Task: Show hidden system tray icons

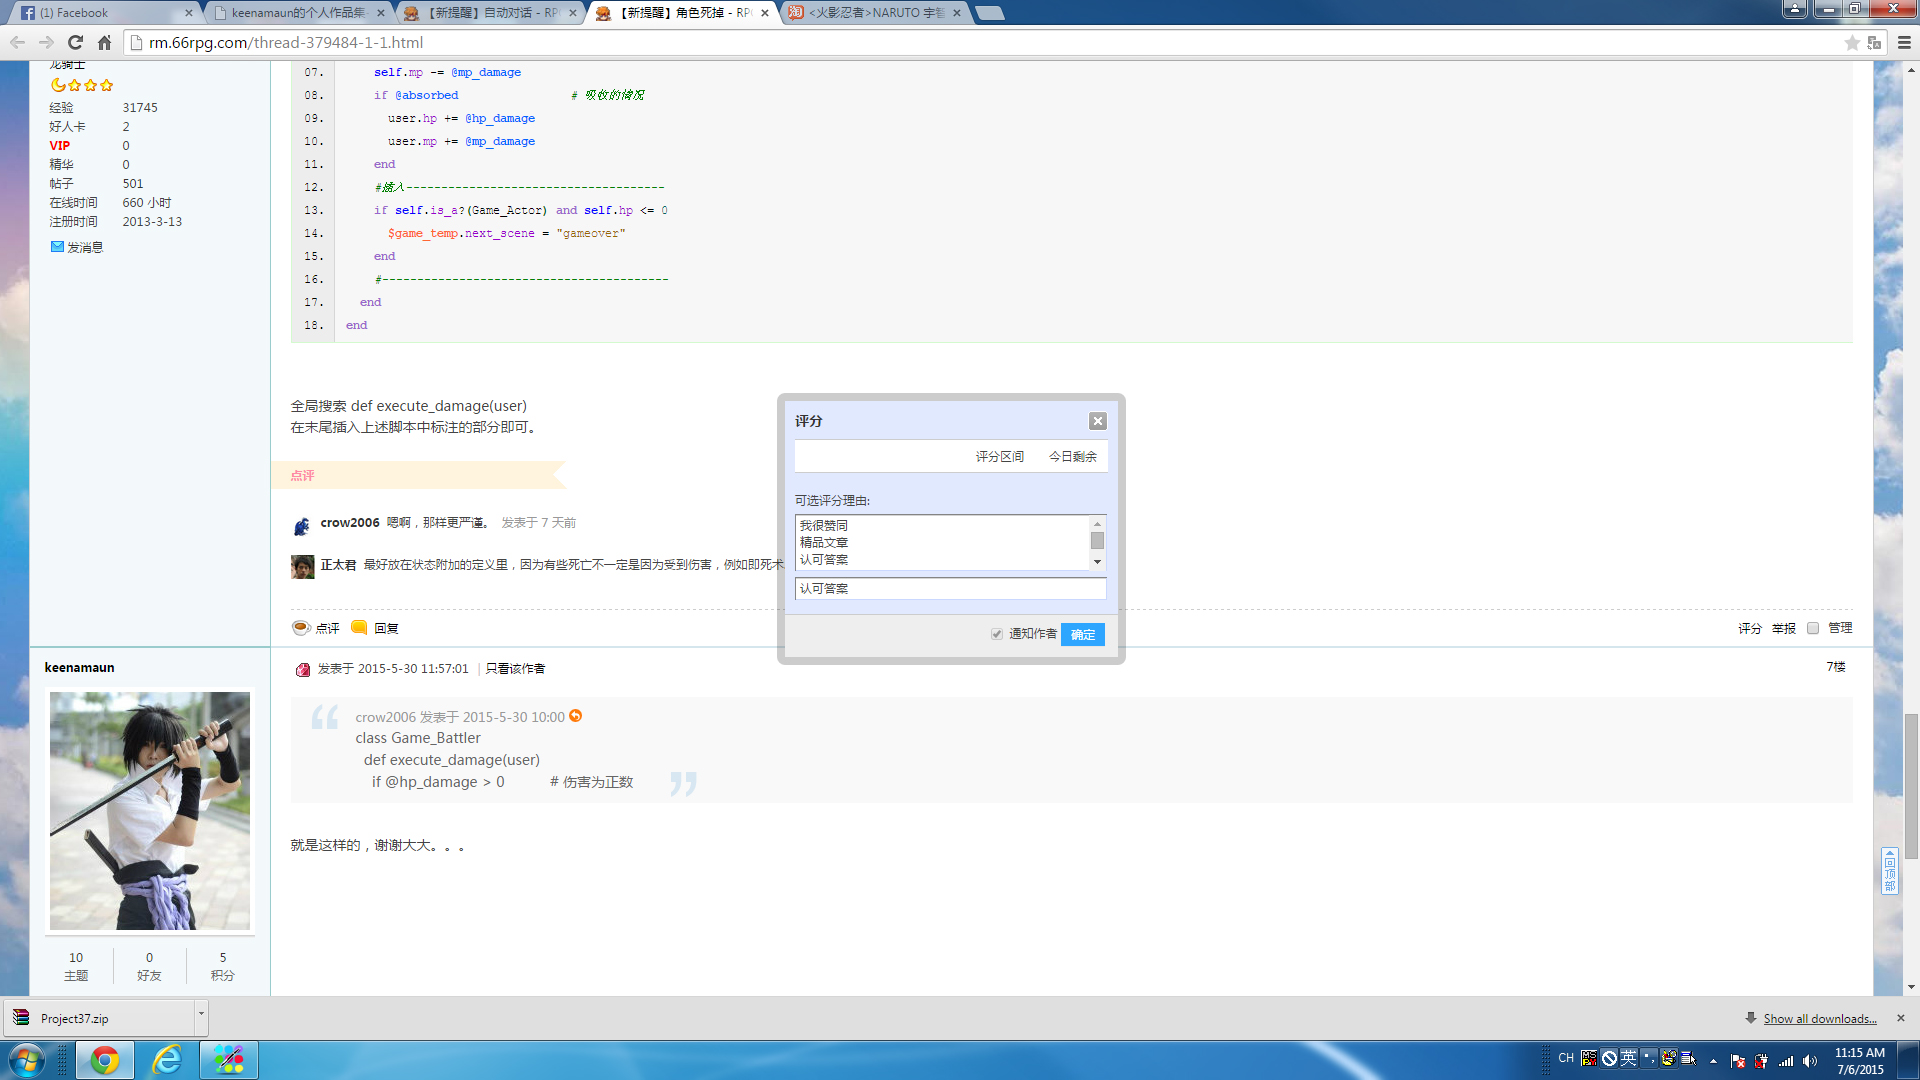Action: point(1714,1061)
